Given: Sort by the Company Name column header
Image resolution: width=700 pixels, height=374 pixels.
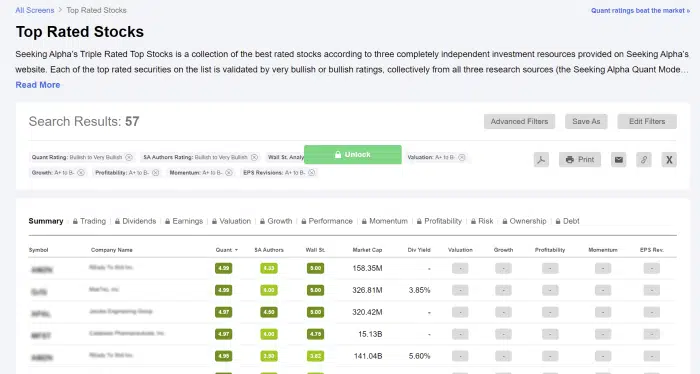Looking at the screenshot, I should [112, 250].
